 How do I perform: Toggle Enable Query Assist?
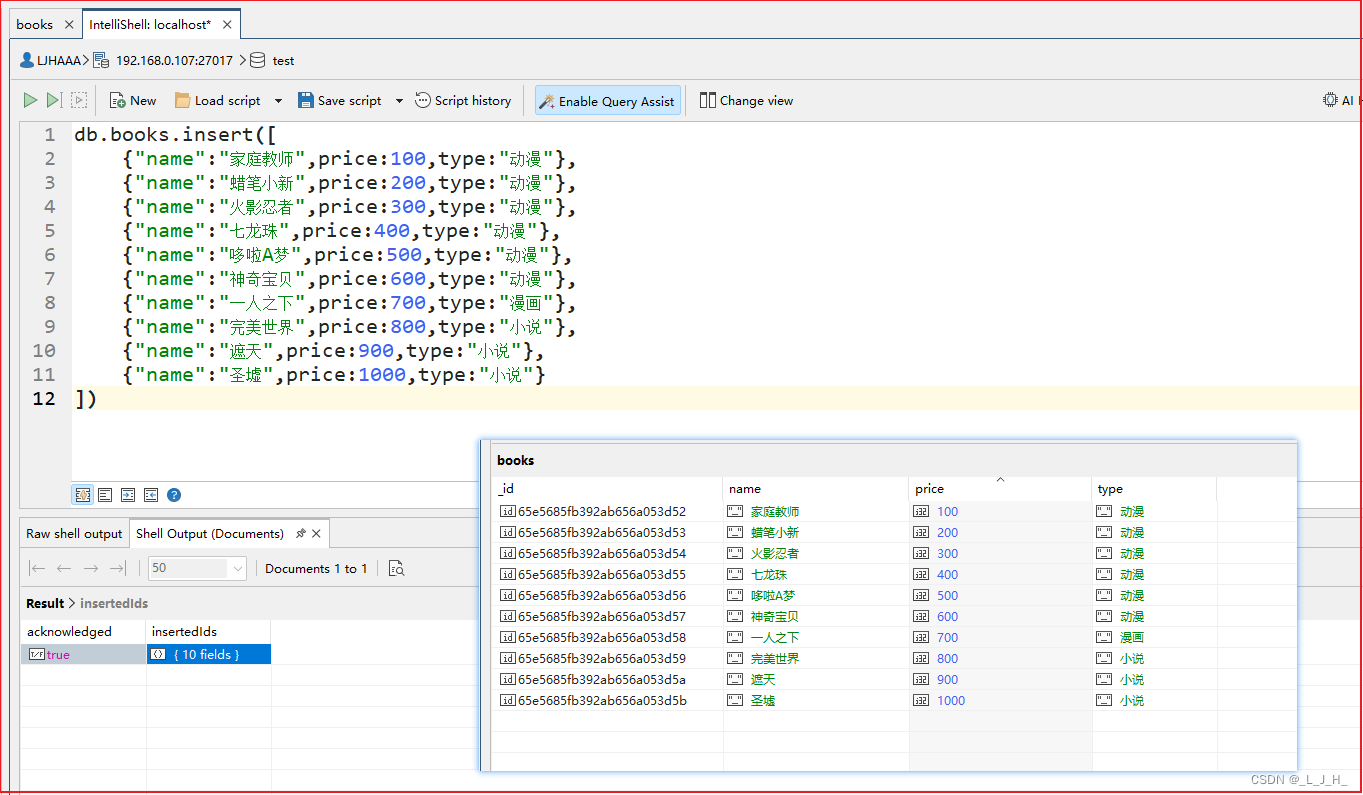click(x=608, y=100)
